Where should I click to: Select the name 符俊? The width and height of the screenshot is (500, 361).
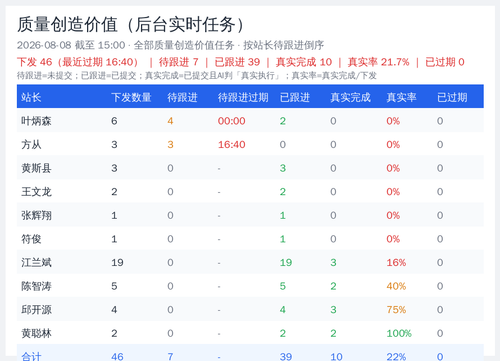(31, 239)
